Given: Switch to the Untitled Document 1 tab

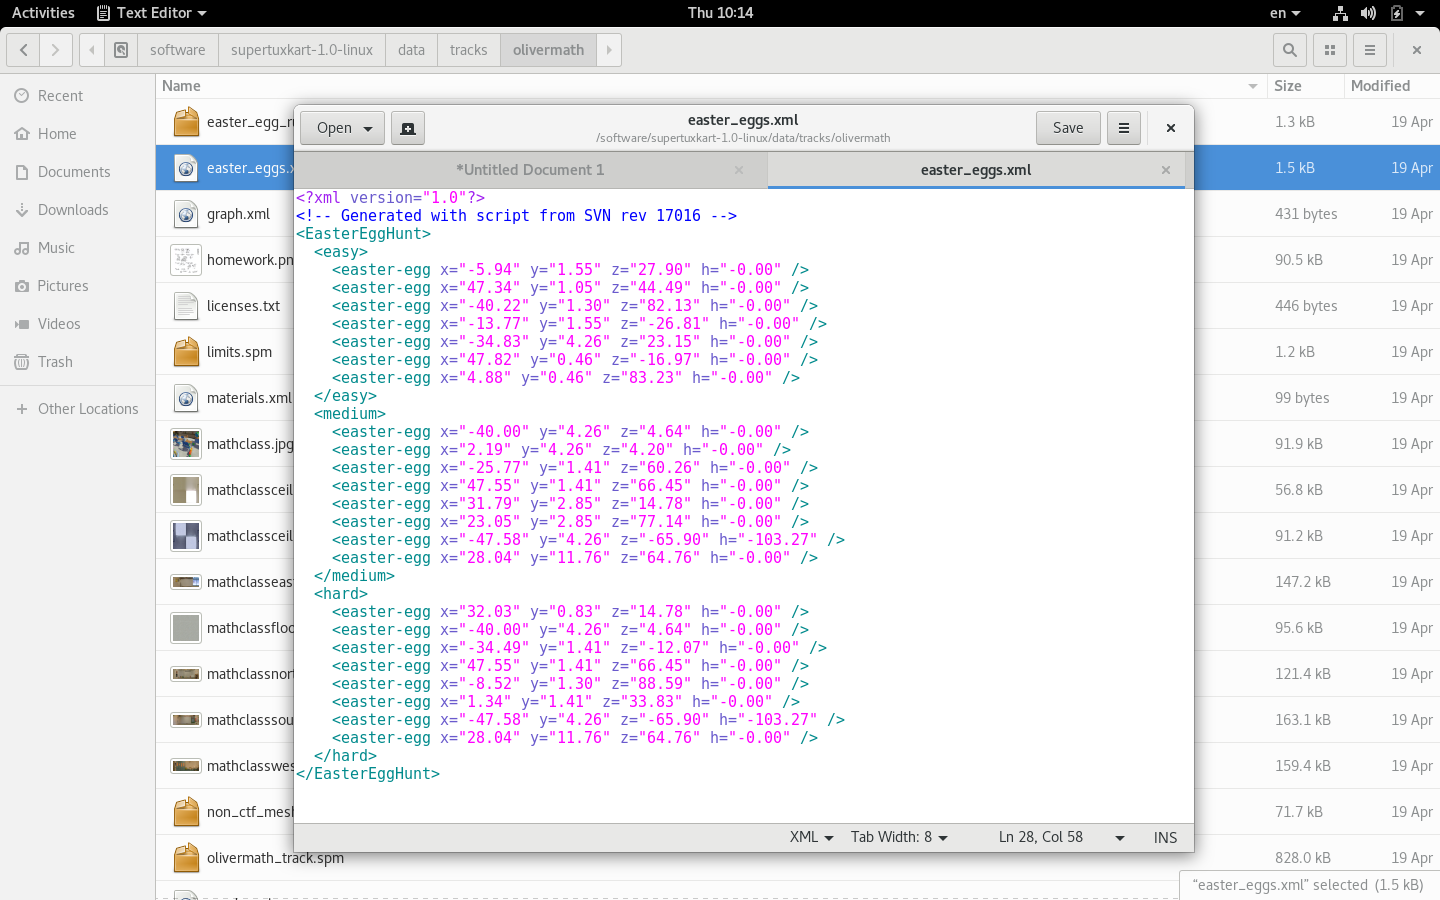Looking at the screenshot, I should click(x=530, y=170).
